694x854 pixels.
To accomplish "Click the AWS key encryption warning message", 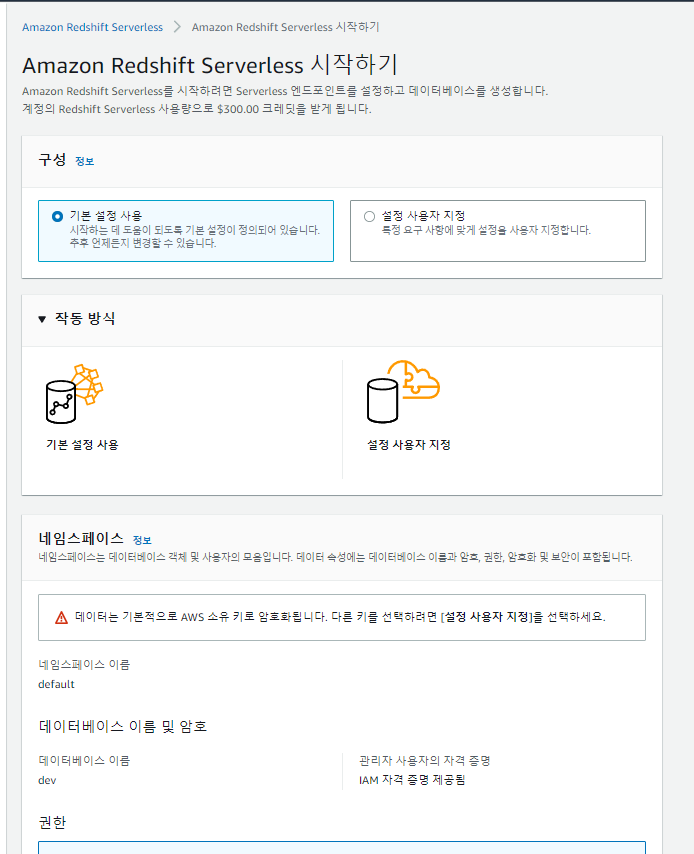I will point(340,617).
